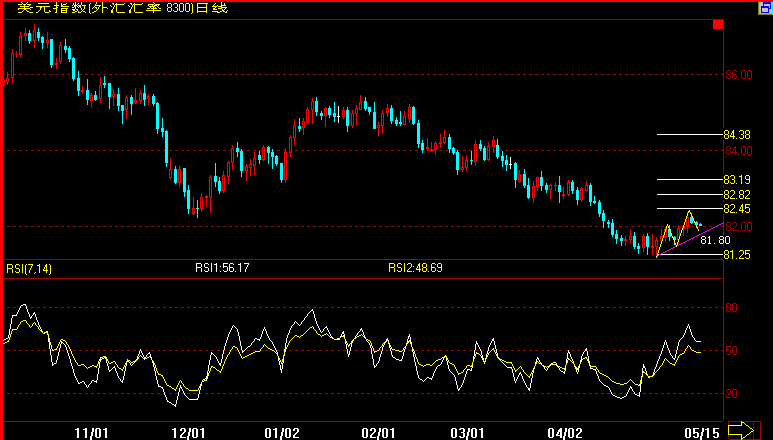Click the RSI 80 level label
Viewport: 773px width, 440px height.
click(732, 308)
